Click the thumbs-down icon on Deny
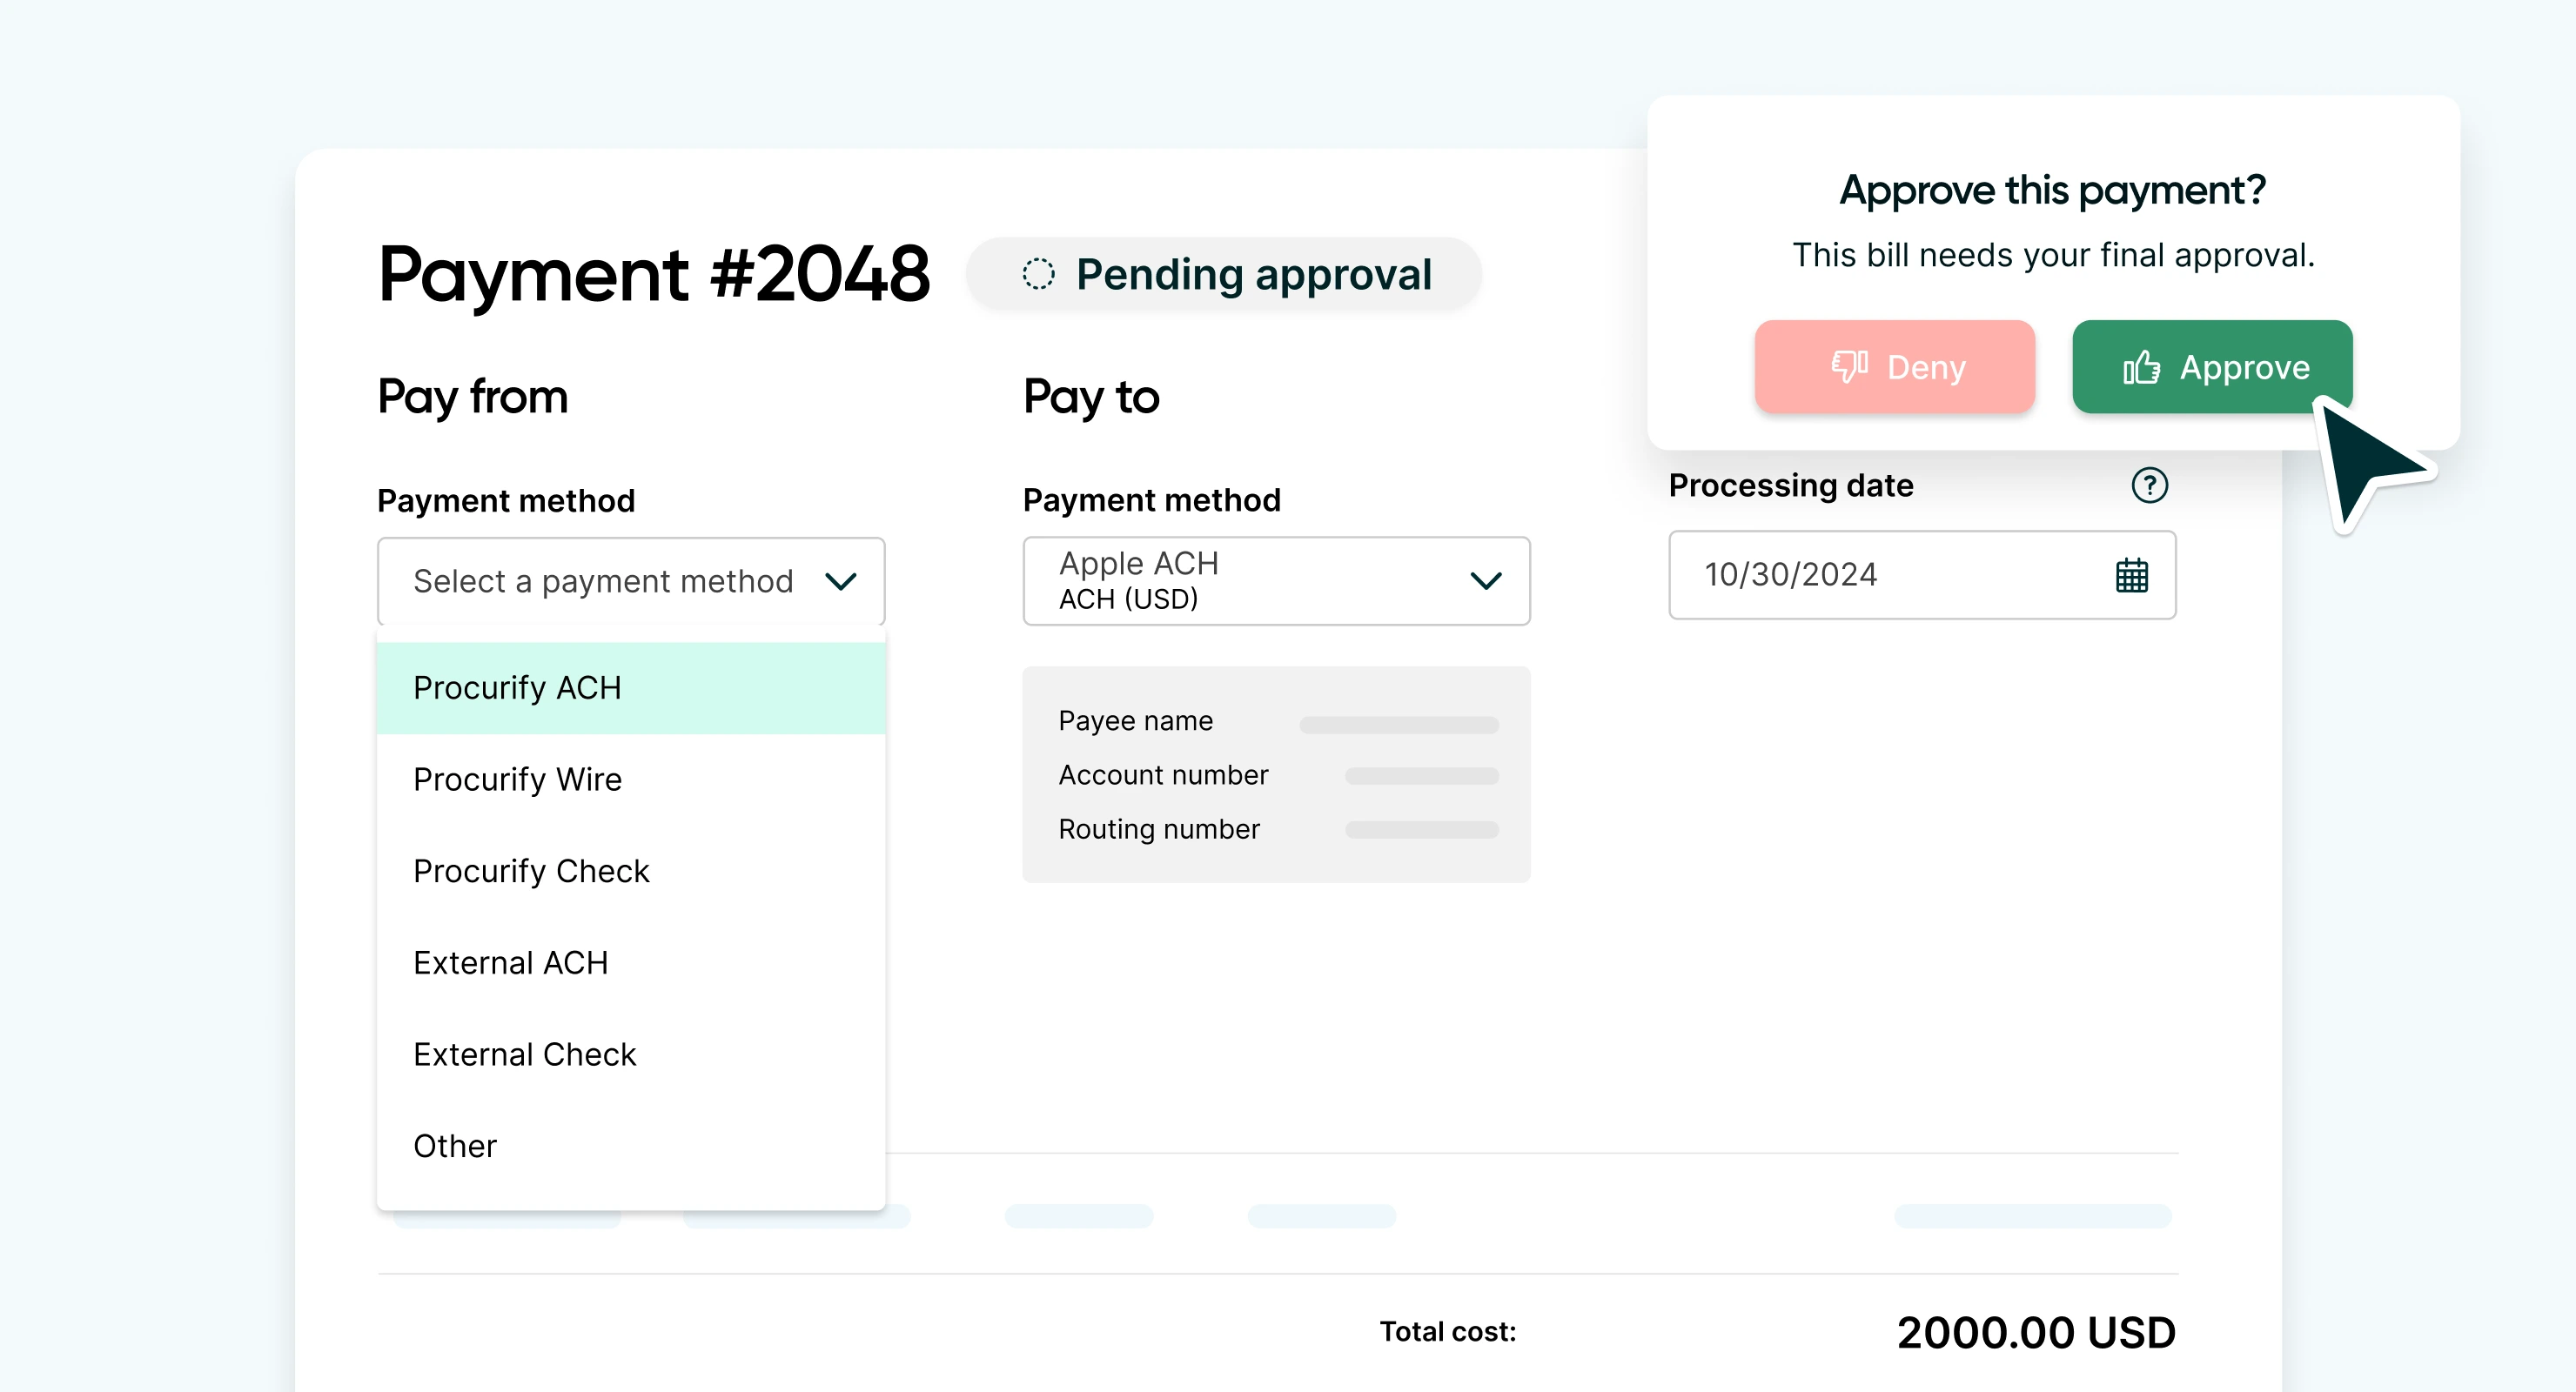Screen dimensions: 2576x1392 click(1849, 367)
